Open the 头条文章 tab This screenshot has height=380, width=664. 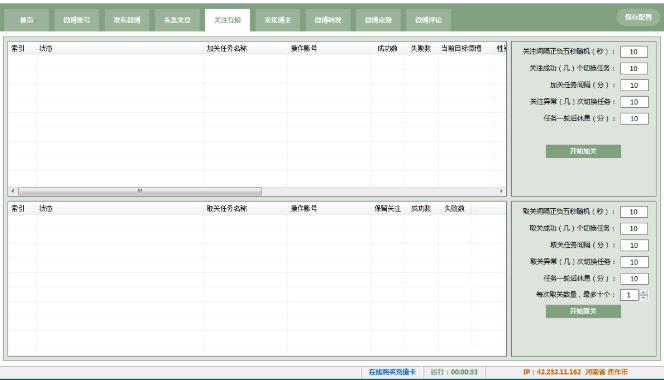[x=177, y=20]
